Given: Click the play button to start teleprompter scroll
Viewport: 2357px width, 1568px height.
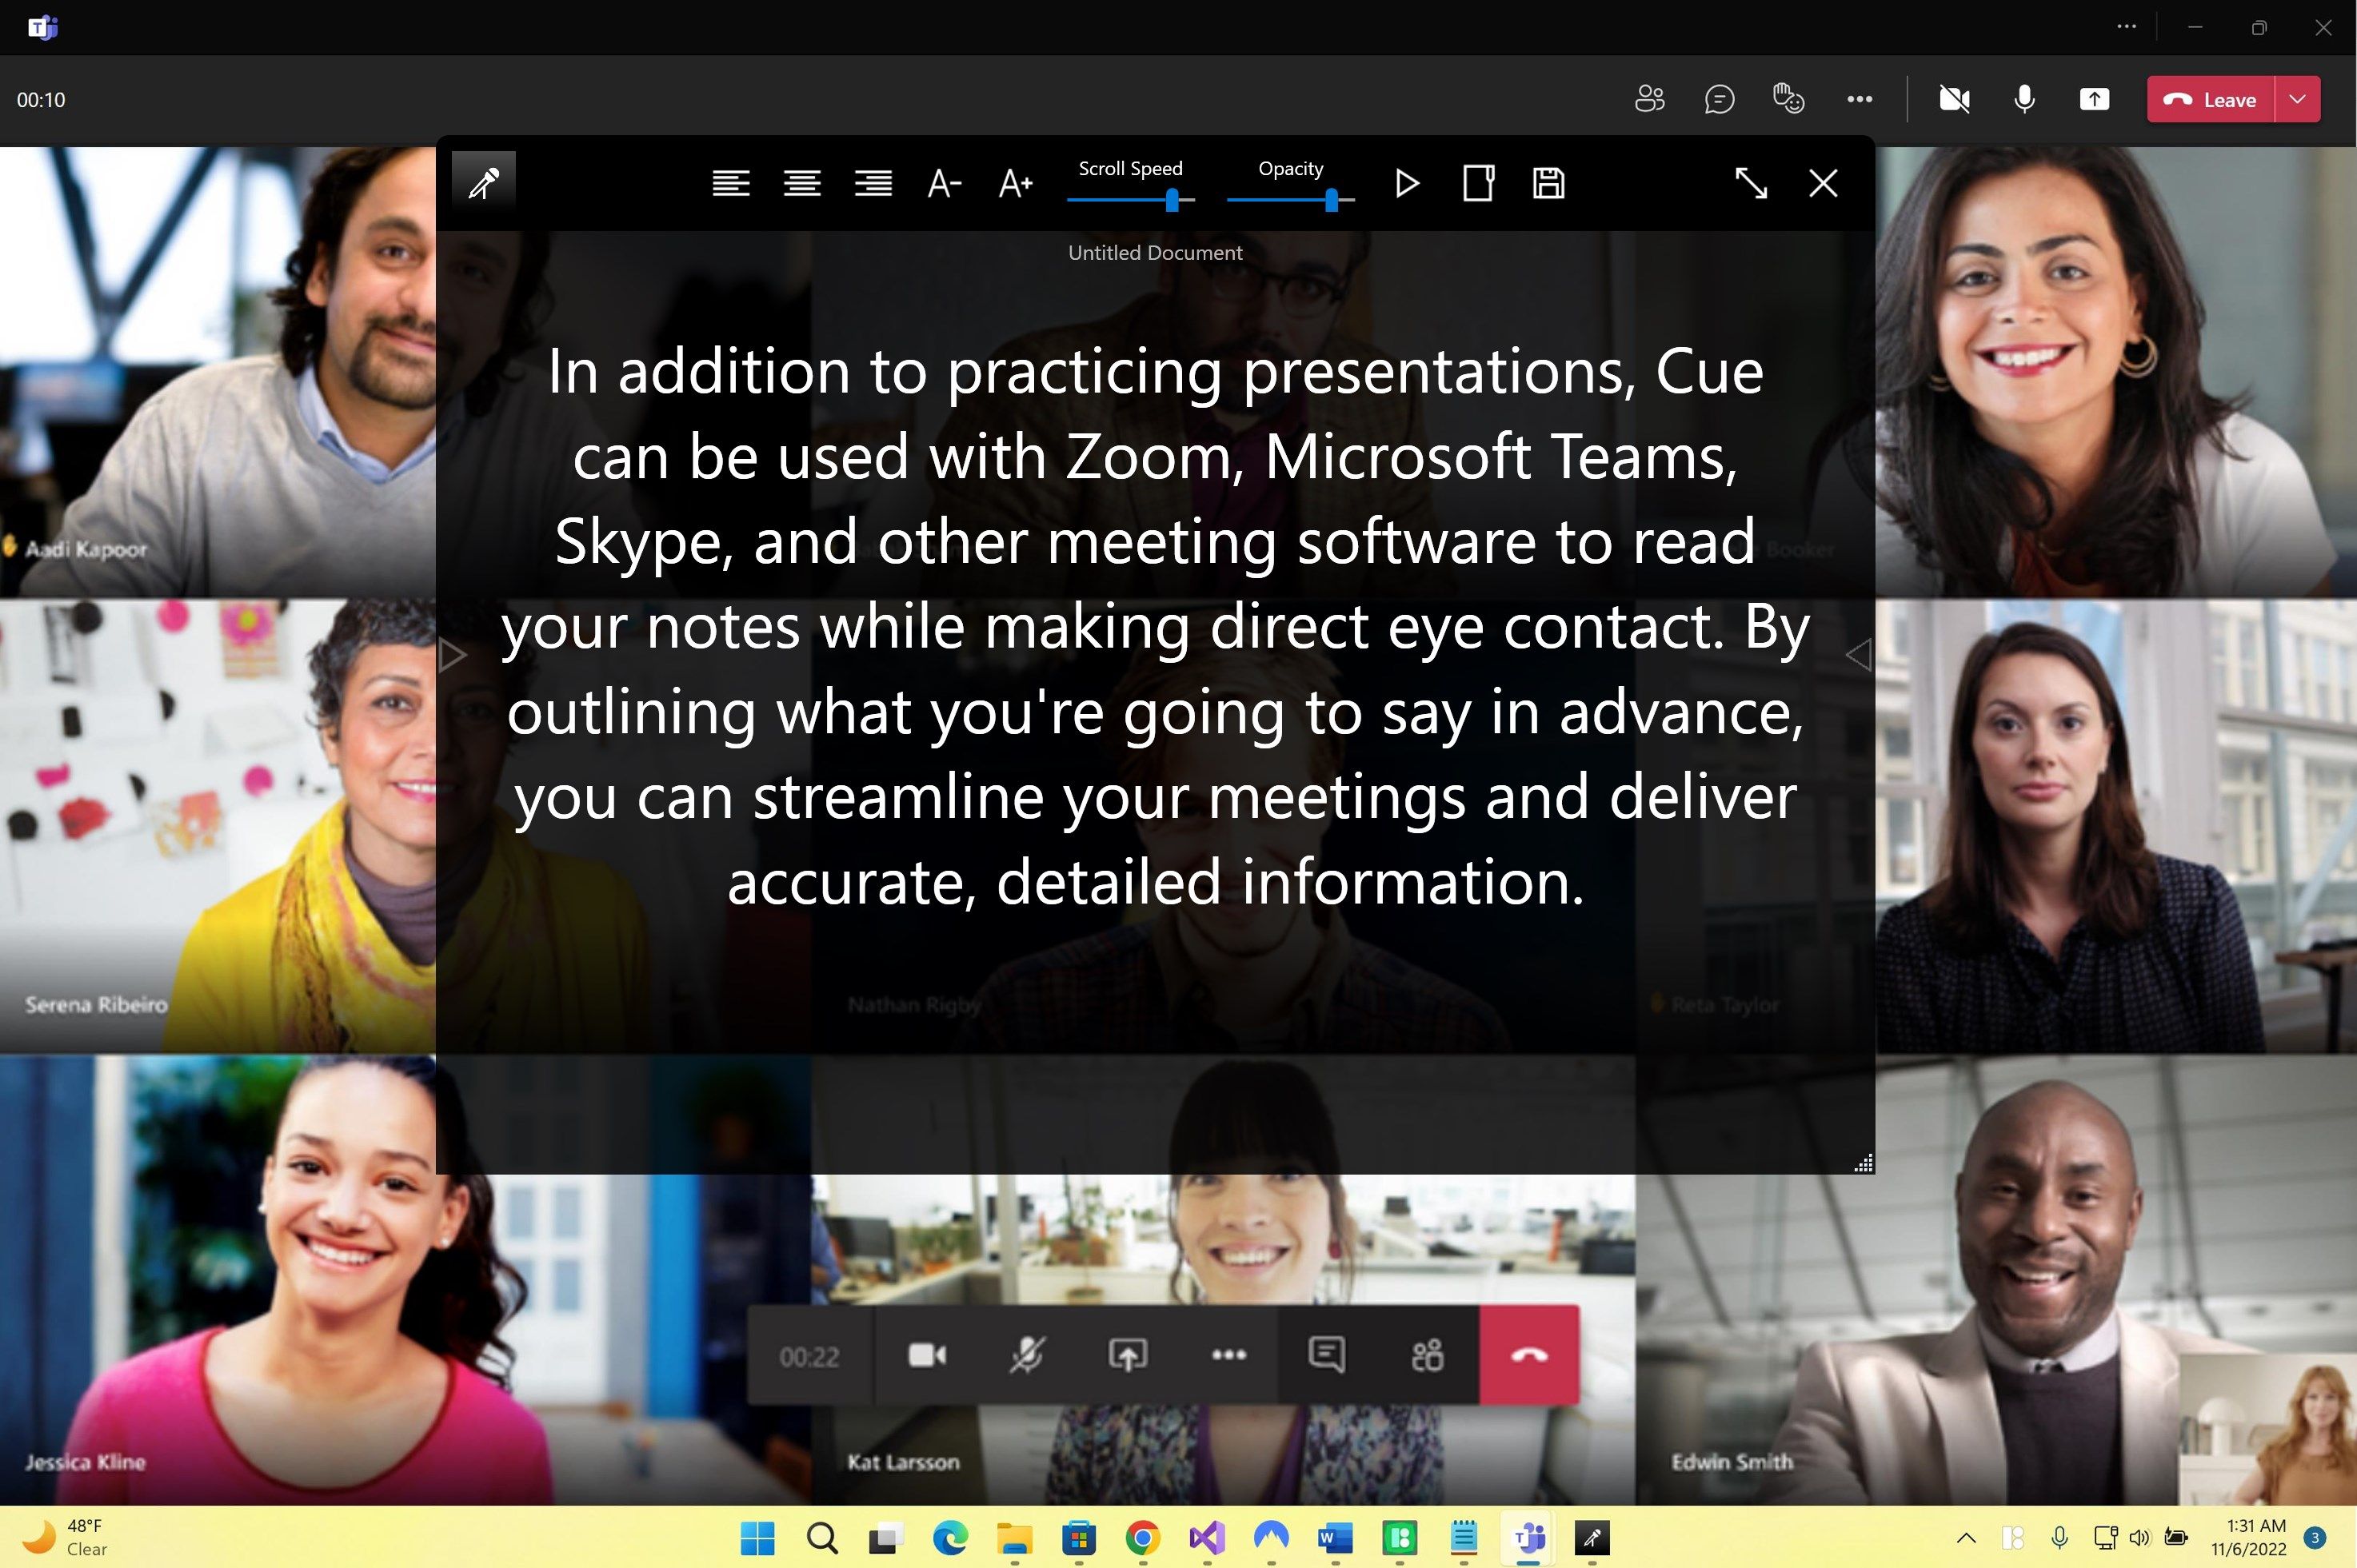Looking at the screenshot, I should point(1408,184).
